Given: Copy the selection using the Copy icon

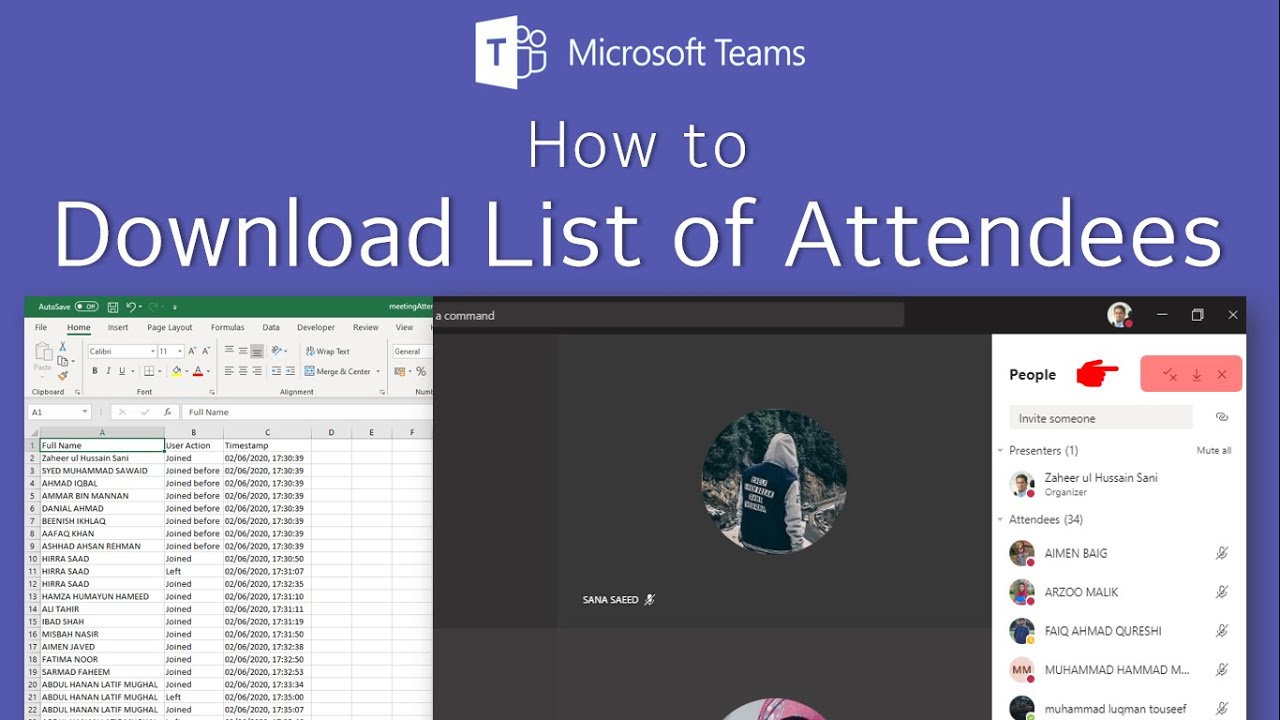Looking at the screenshot, I should pos(63,361).
